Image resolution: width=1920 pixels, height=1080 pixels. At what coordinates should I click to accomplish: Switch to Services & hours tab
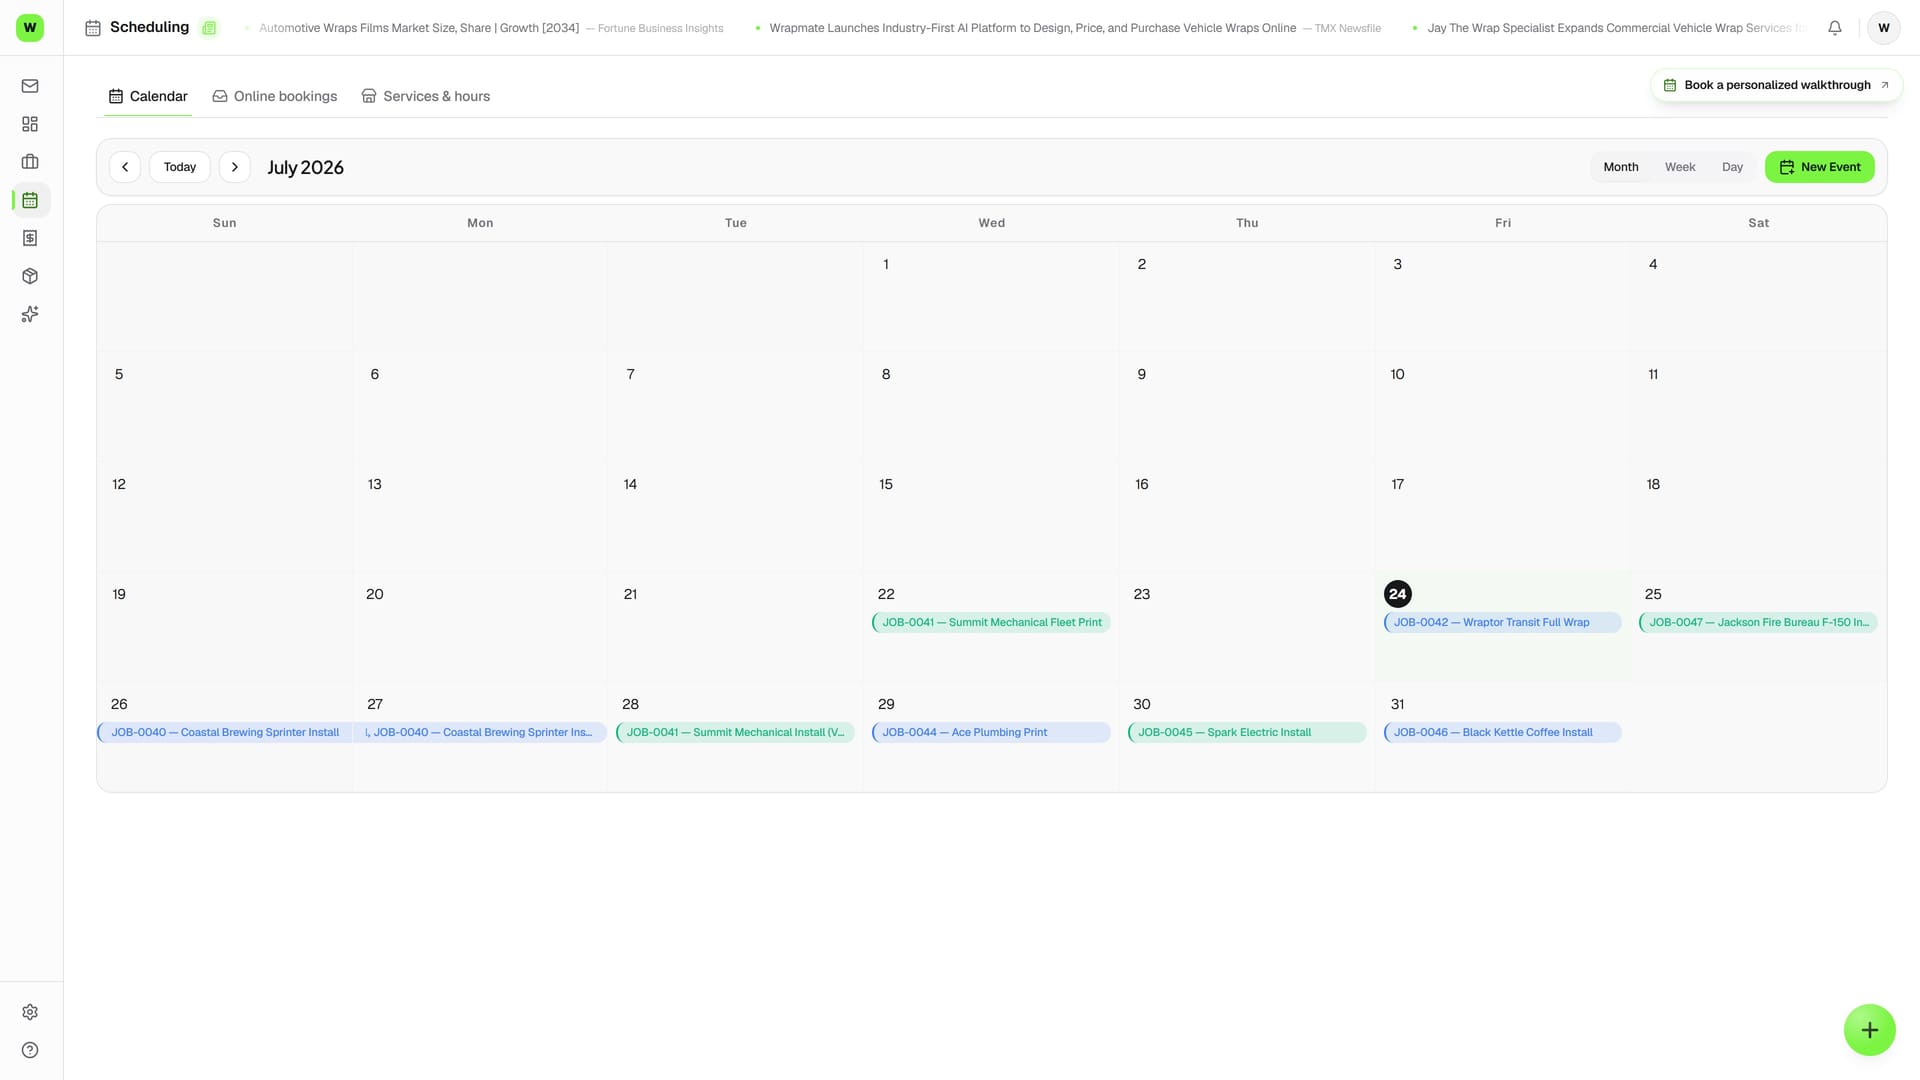pos(426,96)
